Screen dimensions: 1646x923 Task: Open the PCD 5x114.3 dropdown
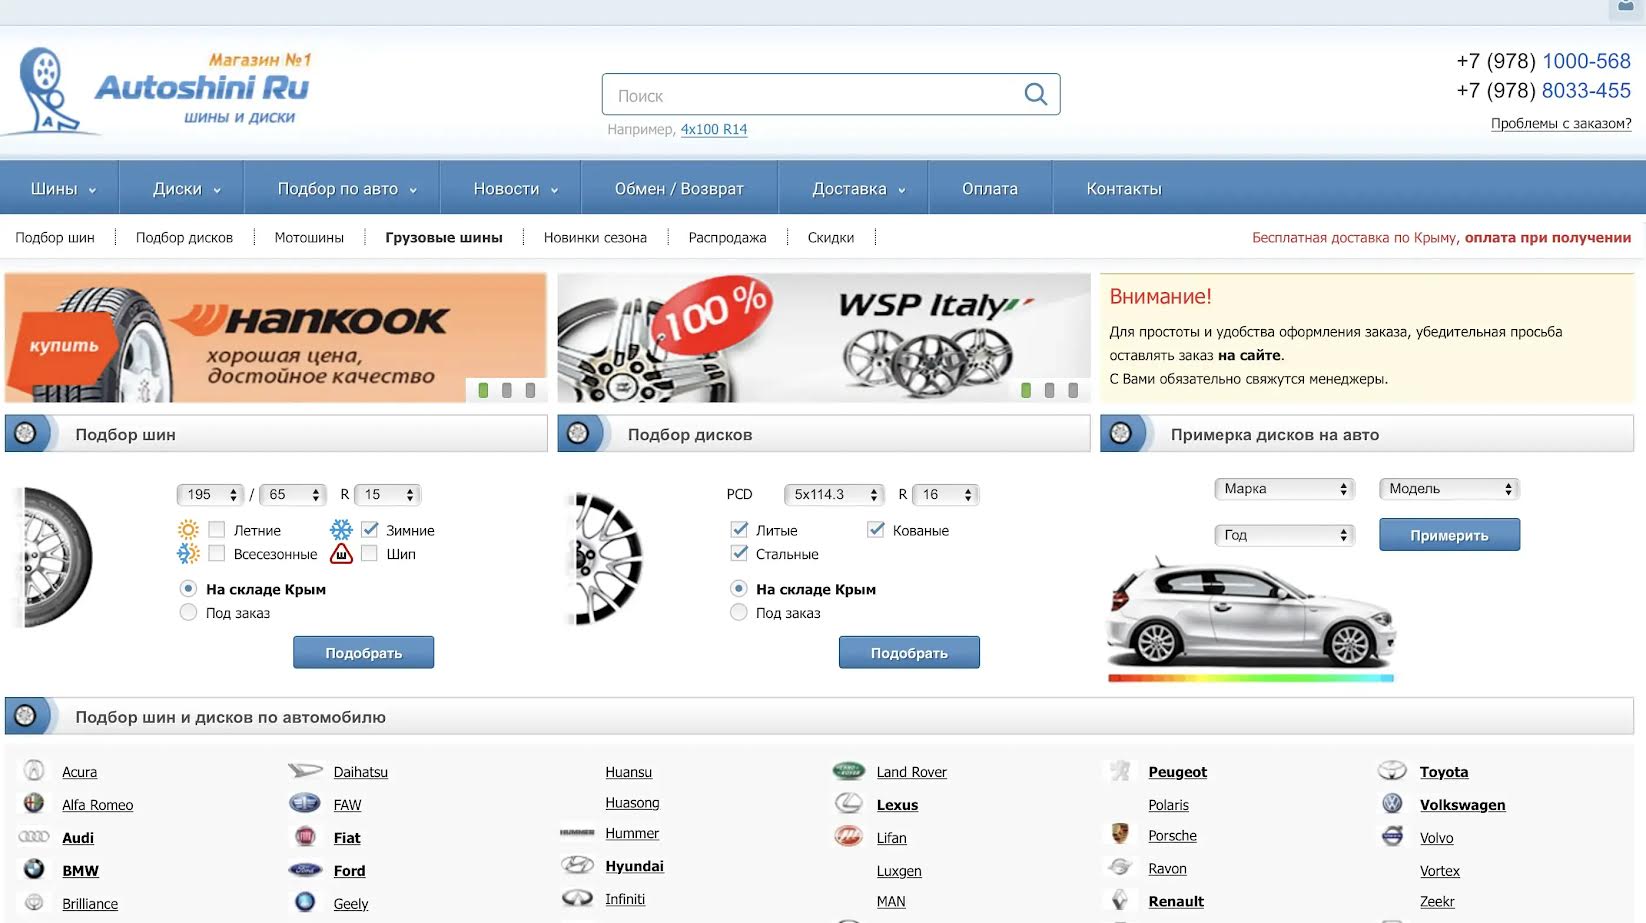(x=834, y=494)
